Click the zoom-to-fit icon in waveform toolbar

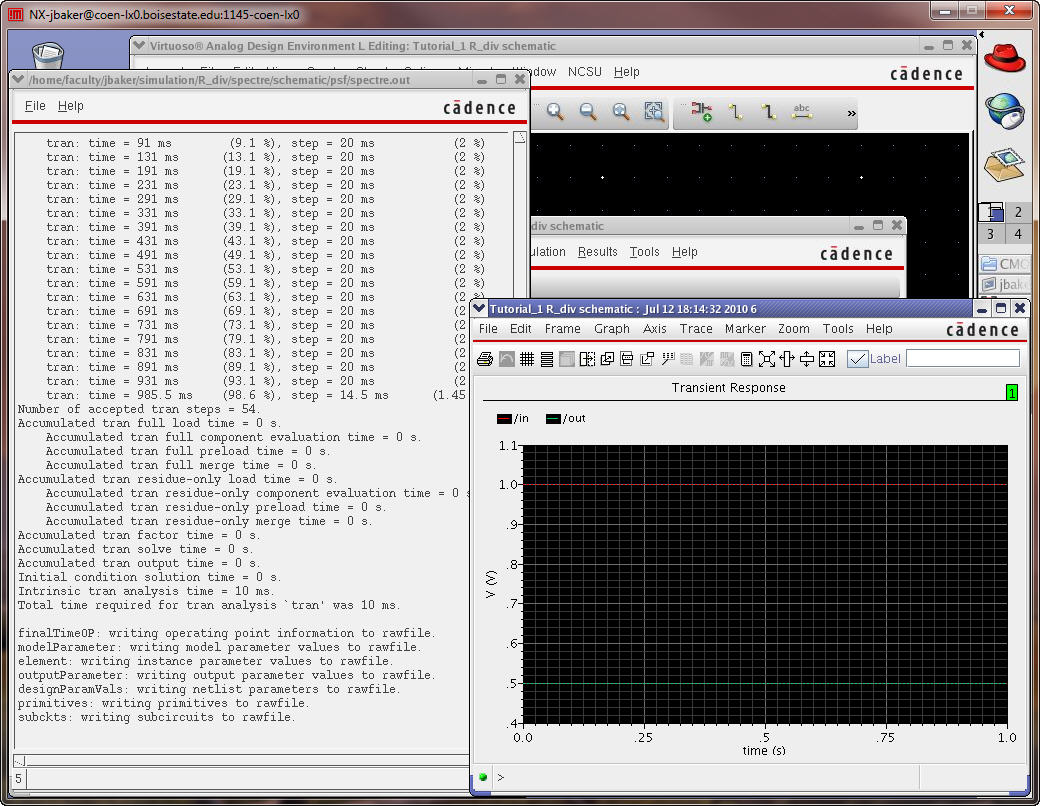(x=767, y=359)
